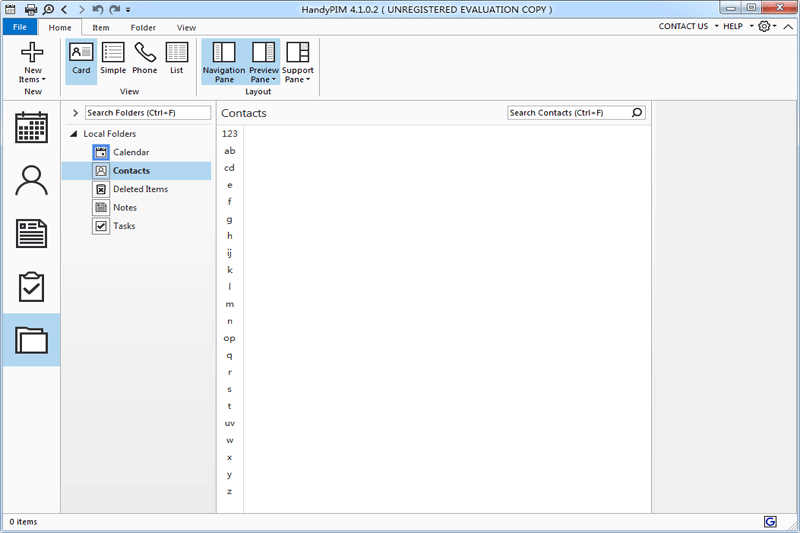This screenshot has height=533, width=800.
Task: Switch to List view
Action: tap(177, 59)
